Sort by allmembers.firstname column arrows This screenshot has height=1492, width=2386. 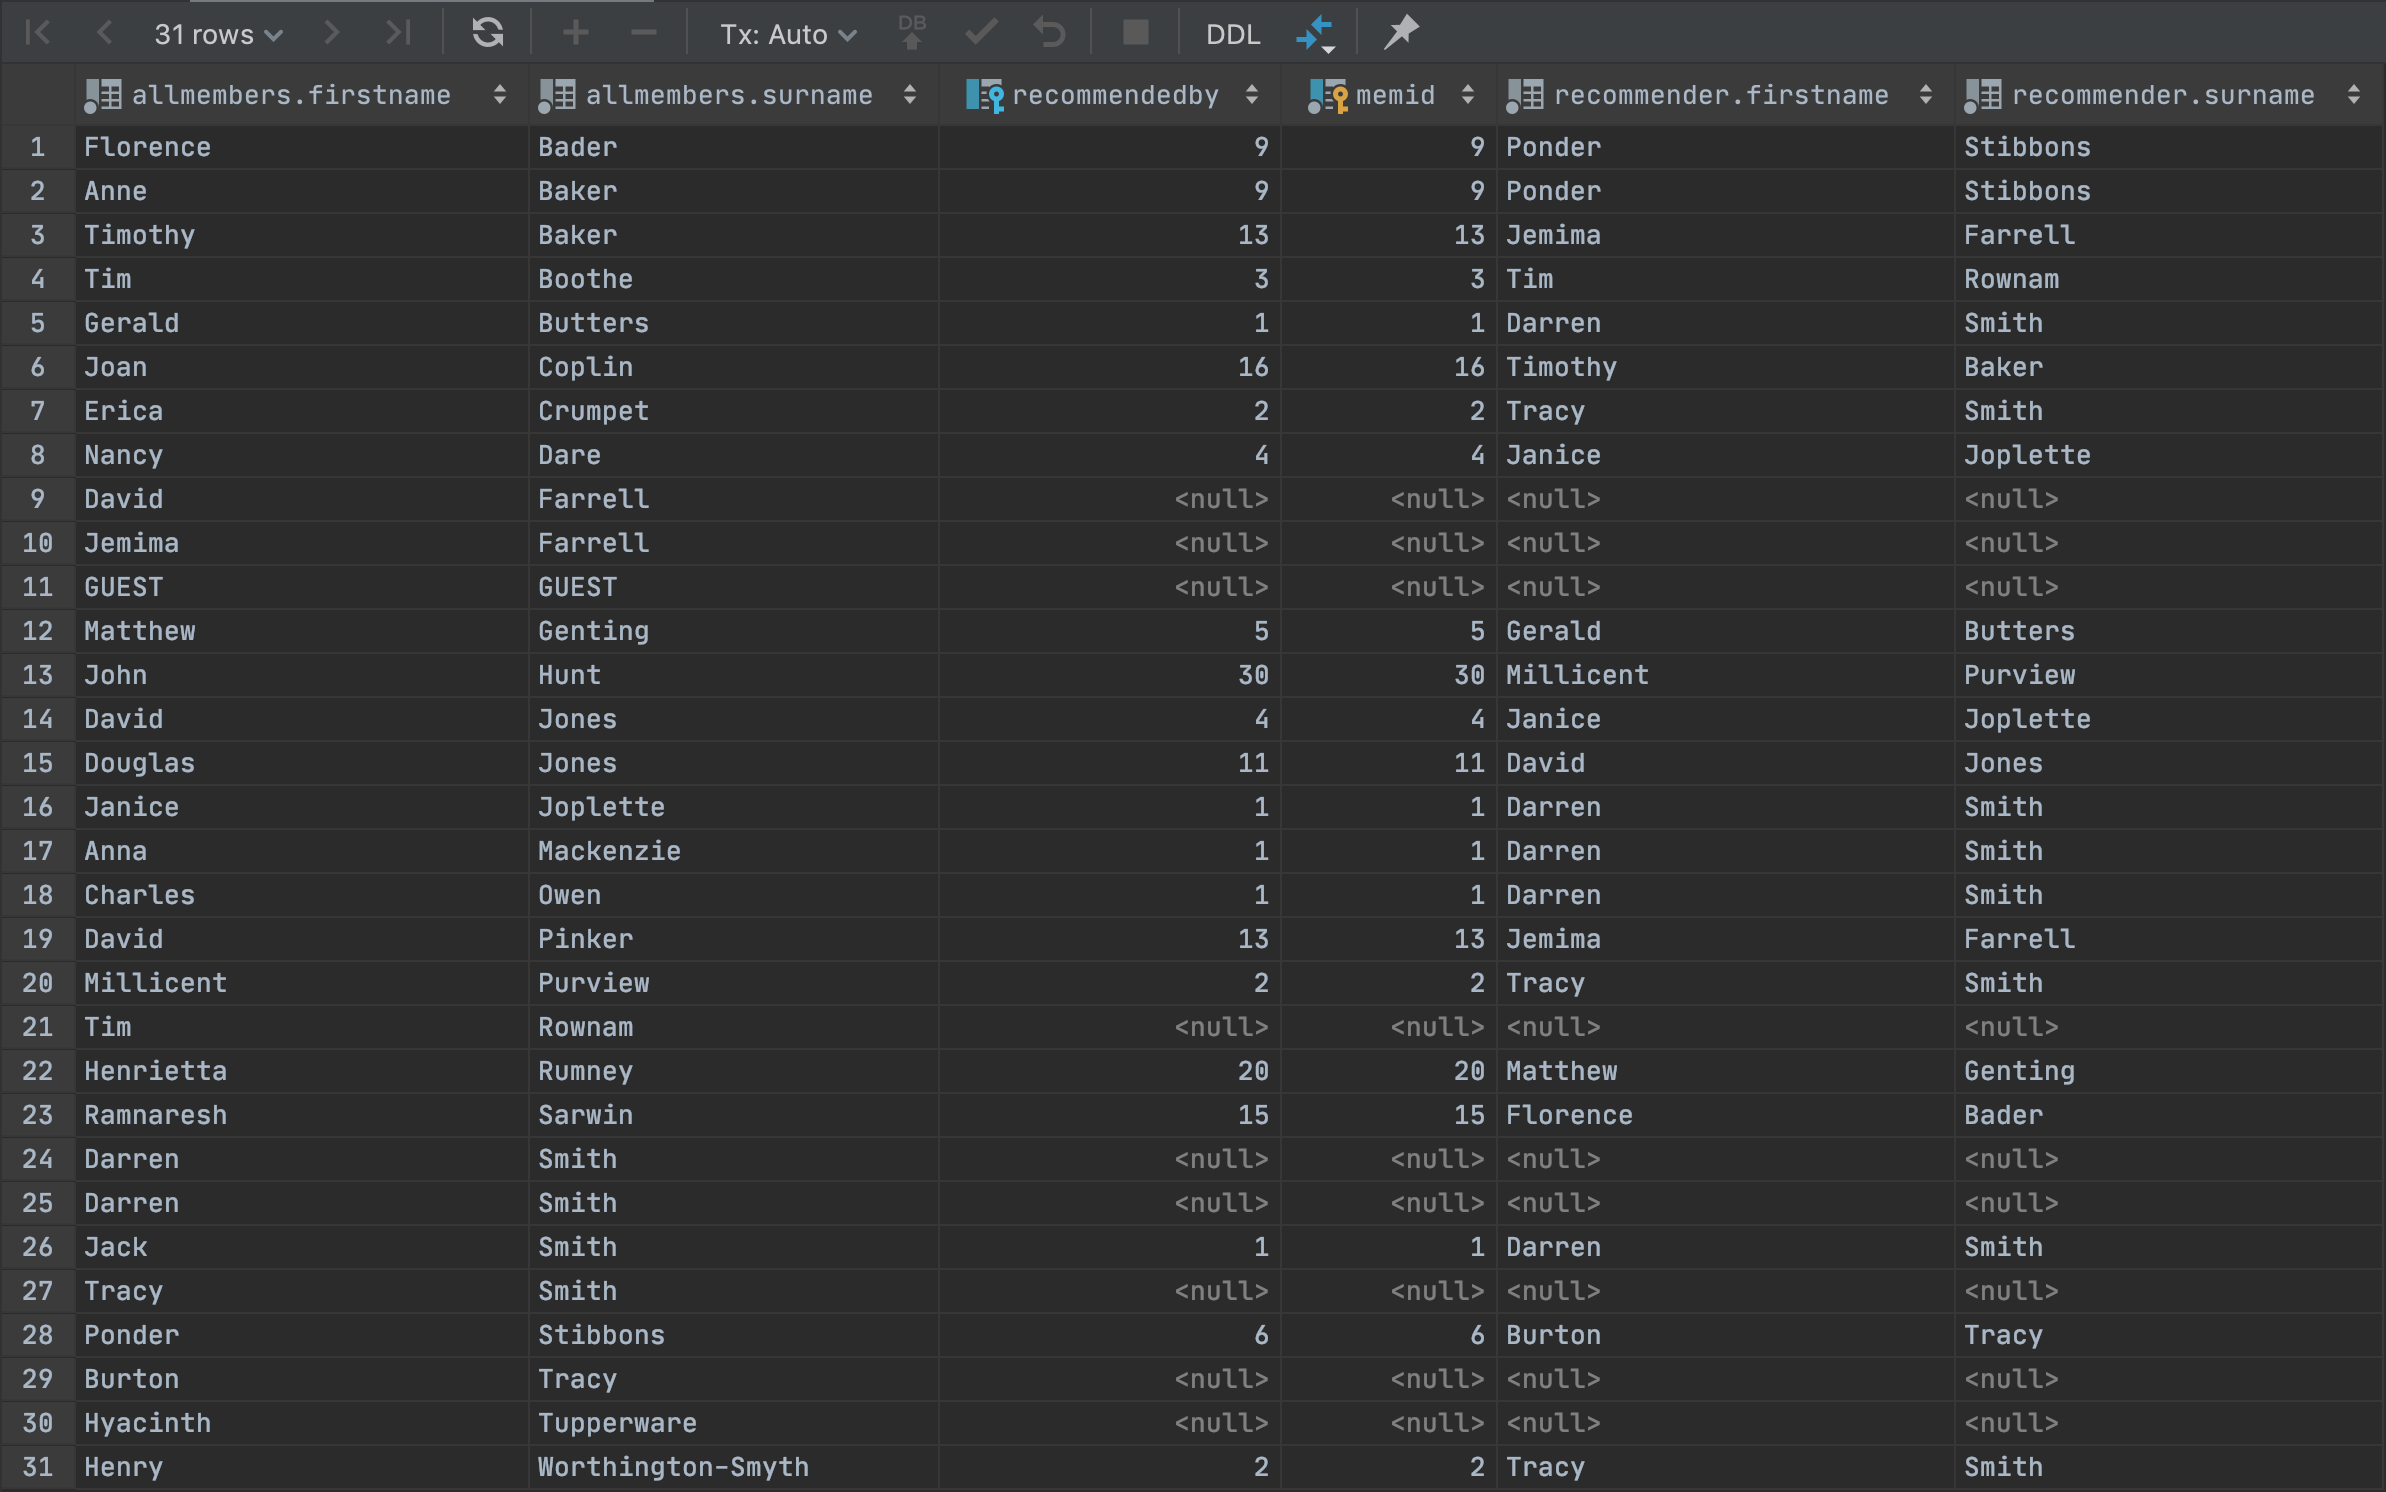pos(499,95)
